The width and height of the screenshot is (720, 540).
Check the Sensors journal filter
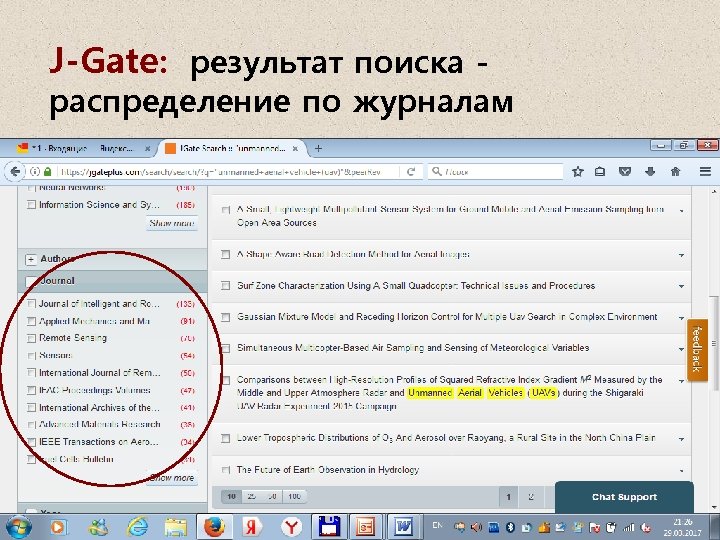[31, 356]
